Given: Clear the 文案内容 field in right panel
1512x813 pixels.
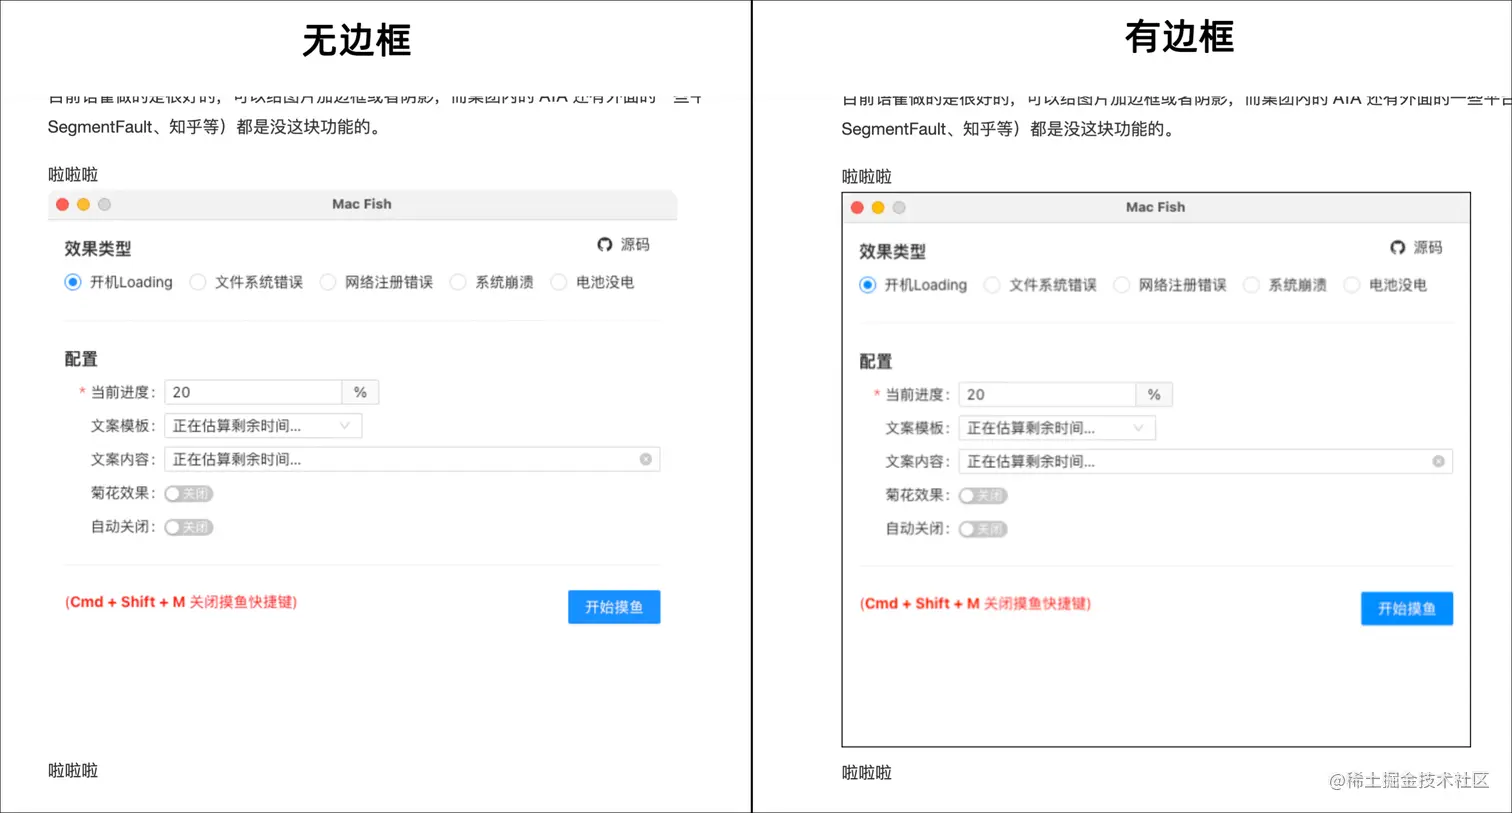Looking at the screenshot, I should (x=1438, y=462).
